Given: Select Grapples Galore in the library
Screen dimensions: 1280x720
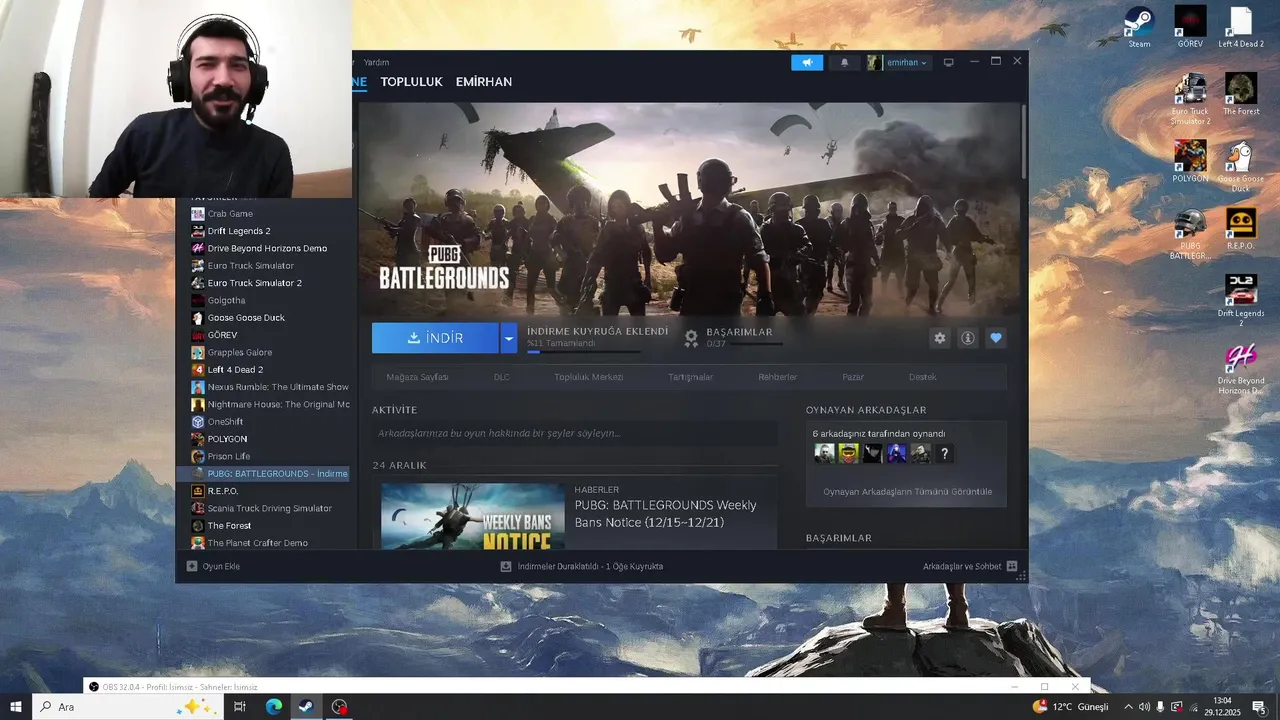Looking at the screenshot, I should pyautogui.click(x=239, y=352).
